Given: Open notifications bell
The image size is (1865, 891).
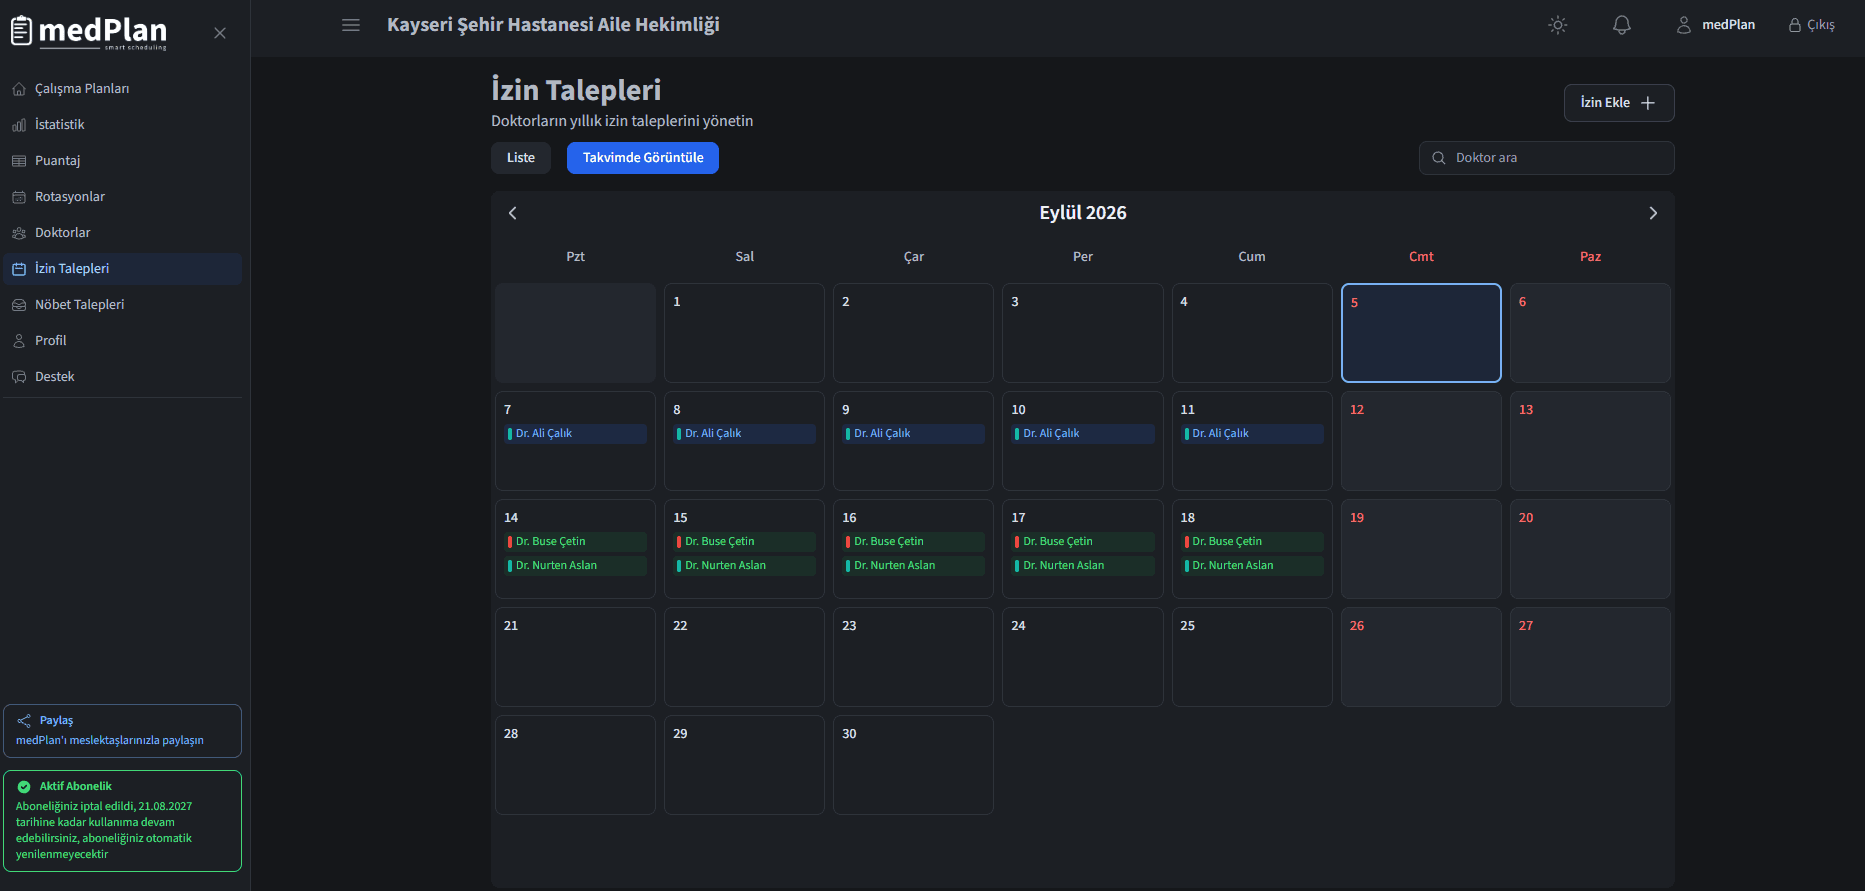Looking at the screenshot, I should pyautogui.click(x=1622, y=25).
